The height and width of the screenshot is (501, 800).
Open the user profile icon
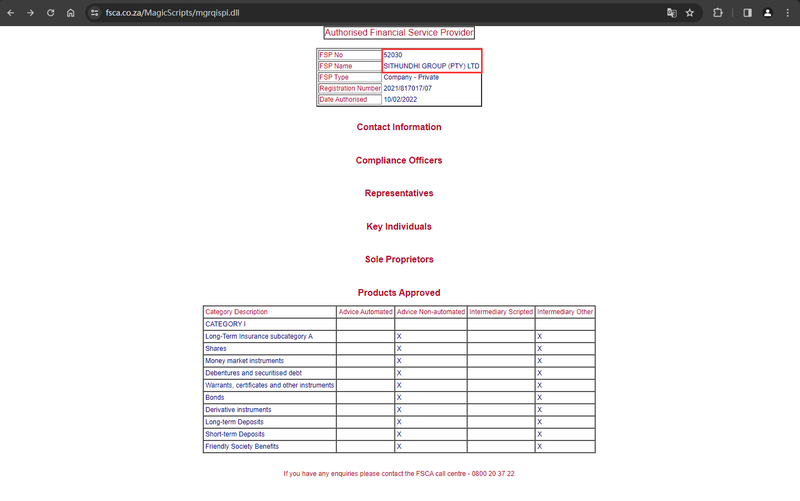click(767, 13)
